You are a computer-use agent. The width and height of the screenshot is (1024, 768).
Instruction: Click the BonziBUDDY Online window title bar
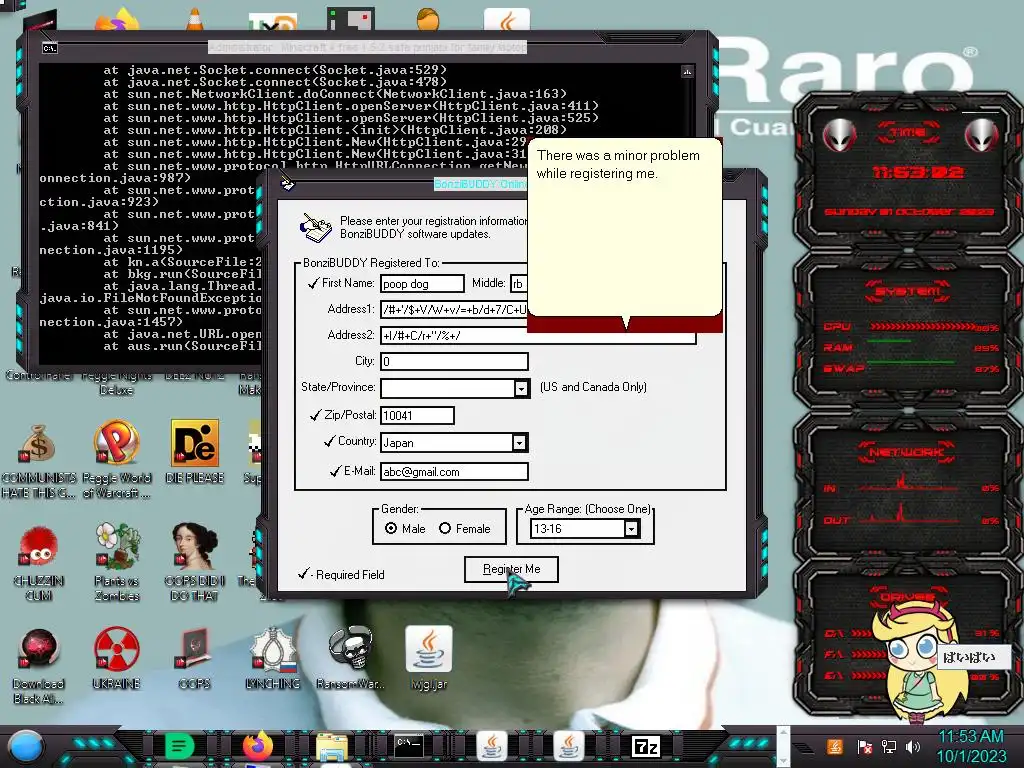[480, 184]
